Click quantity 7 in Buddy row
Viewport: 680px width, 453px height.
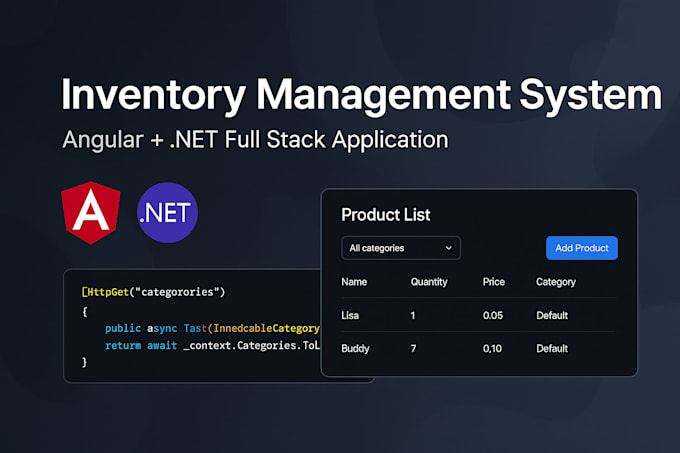[x=413, y=349]
